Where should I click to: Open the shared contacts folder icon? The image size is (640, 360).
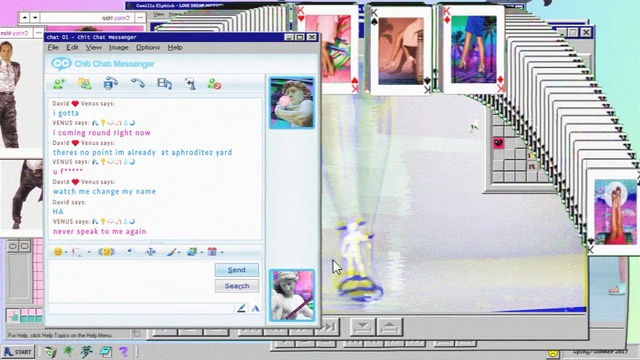[84, 84]
